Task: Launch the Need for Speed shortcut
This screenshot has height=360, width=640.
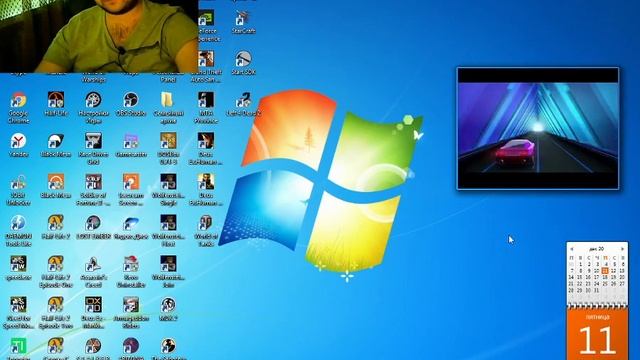Action: pos(18,313)
